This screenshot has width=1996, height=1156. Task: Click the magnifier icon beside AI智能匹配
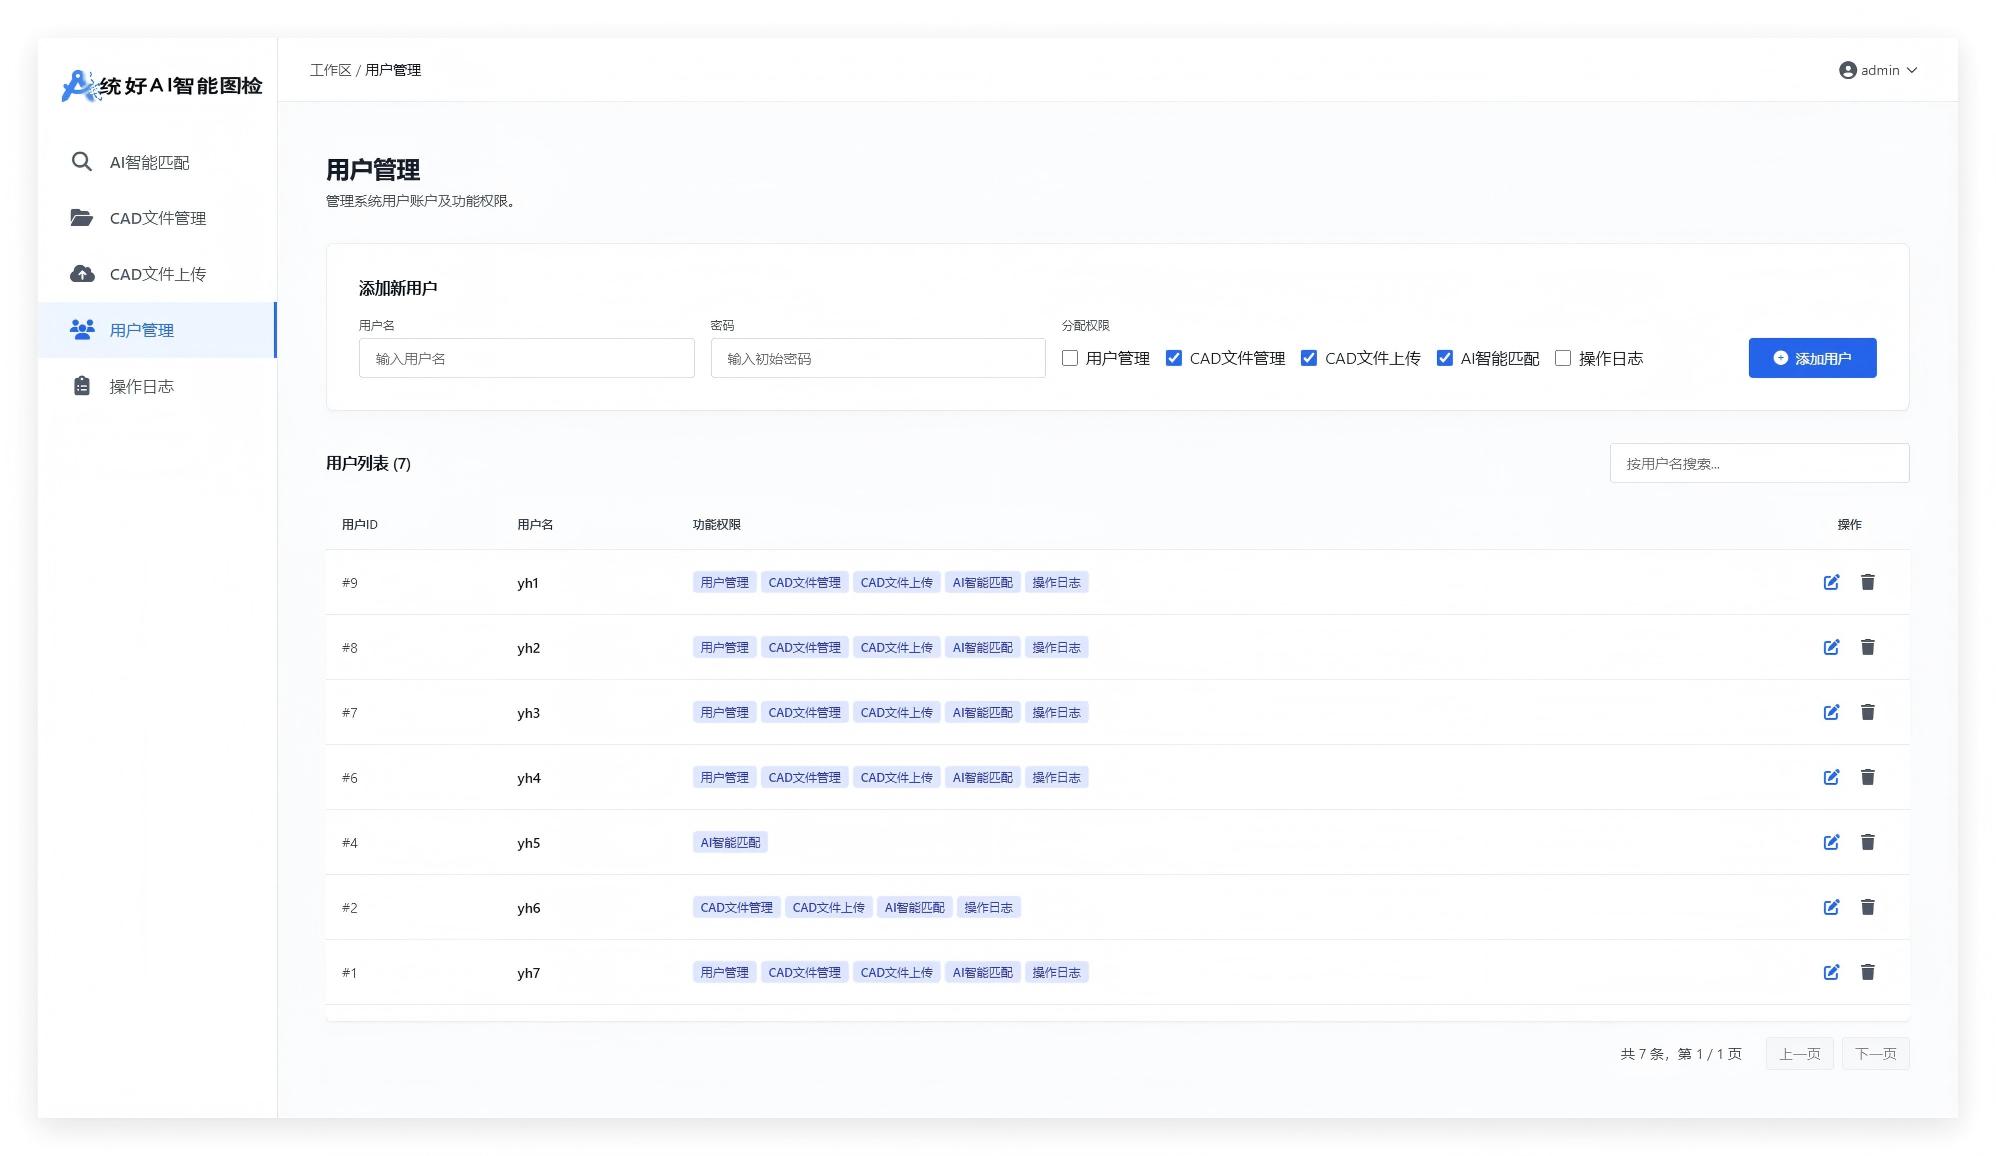pyautogui.click(x=82, y=162)
